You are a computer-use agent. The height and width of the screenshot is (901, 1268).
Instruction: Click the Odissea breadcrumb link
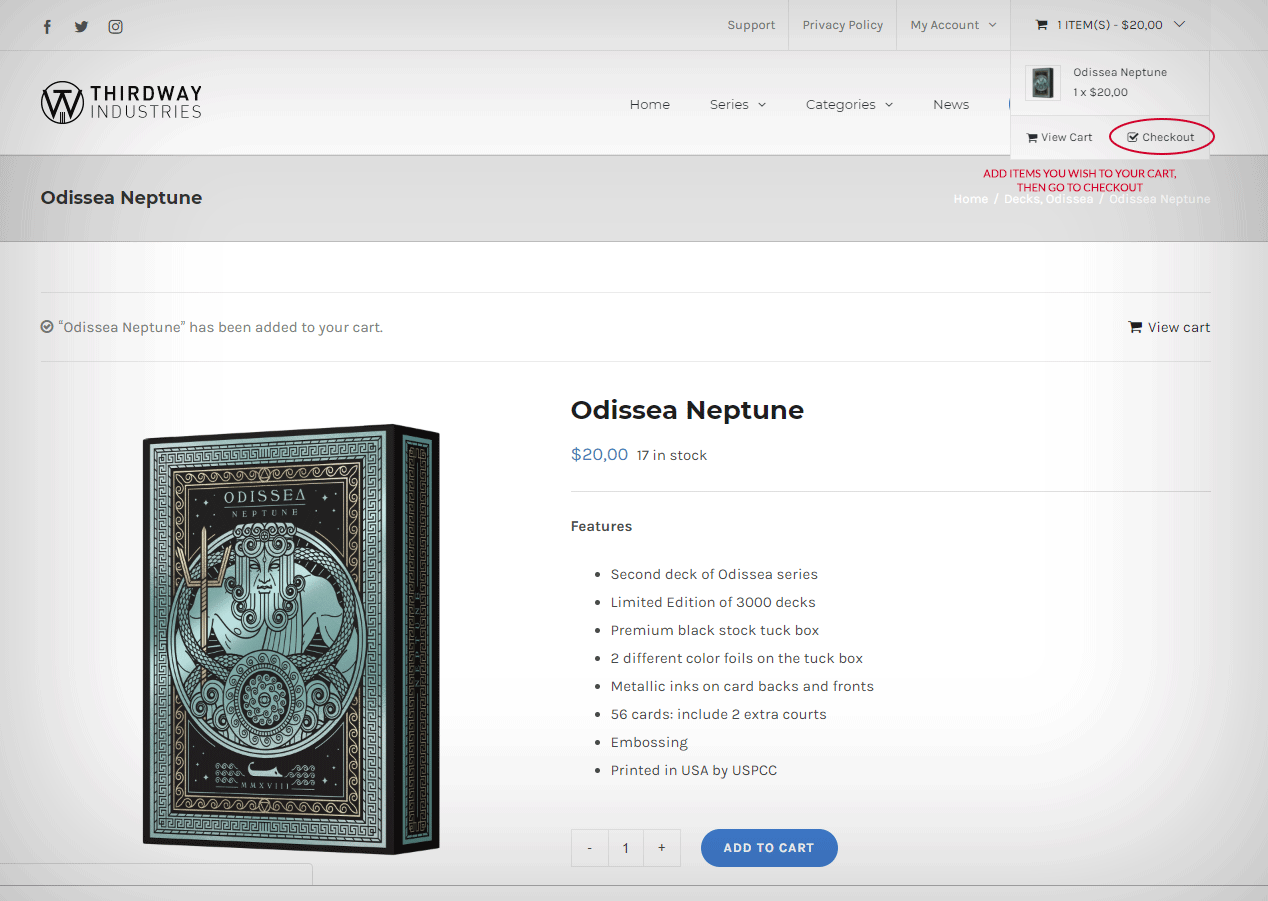point(1069,199)
